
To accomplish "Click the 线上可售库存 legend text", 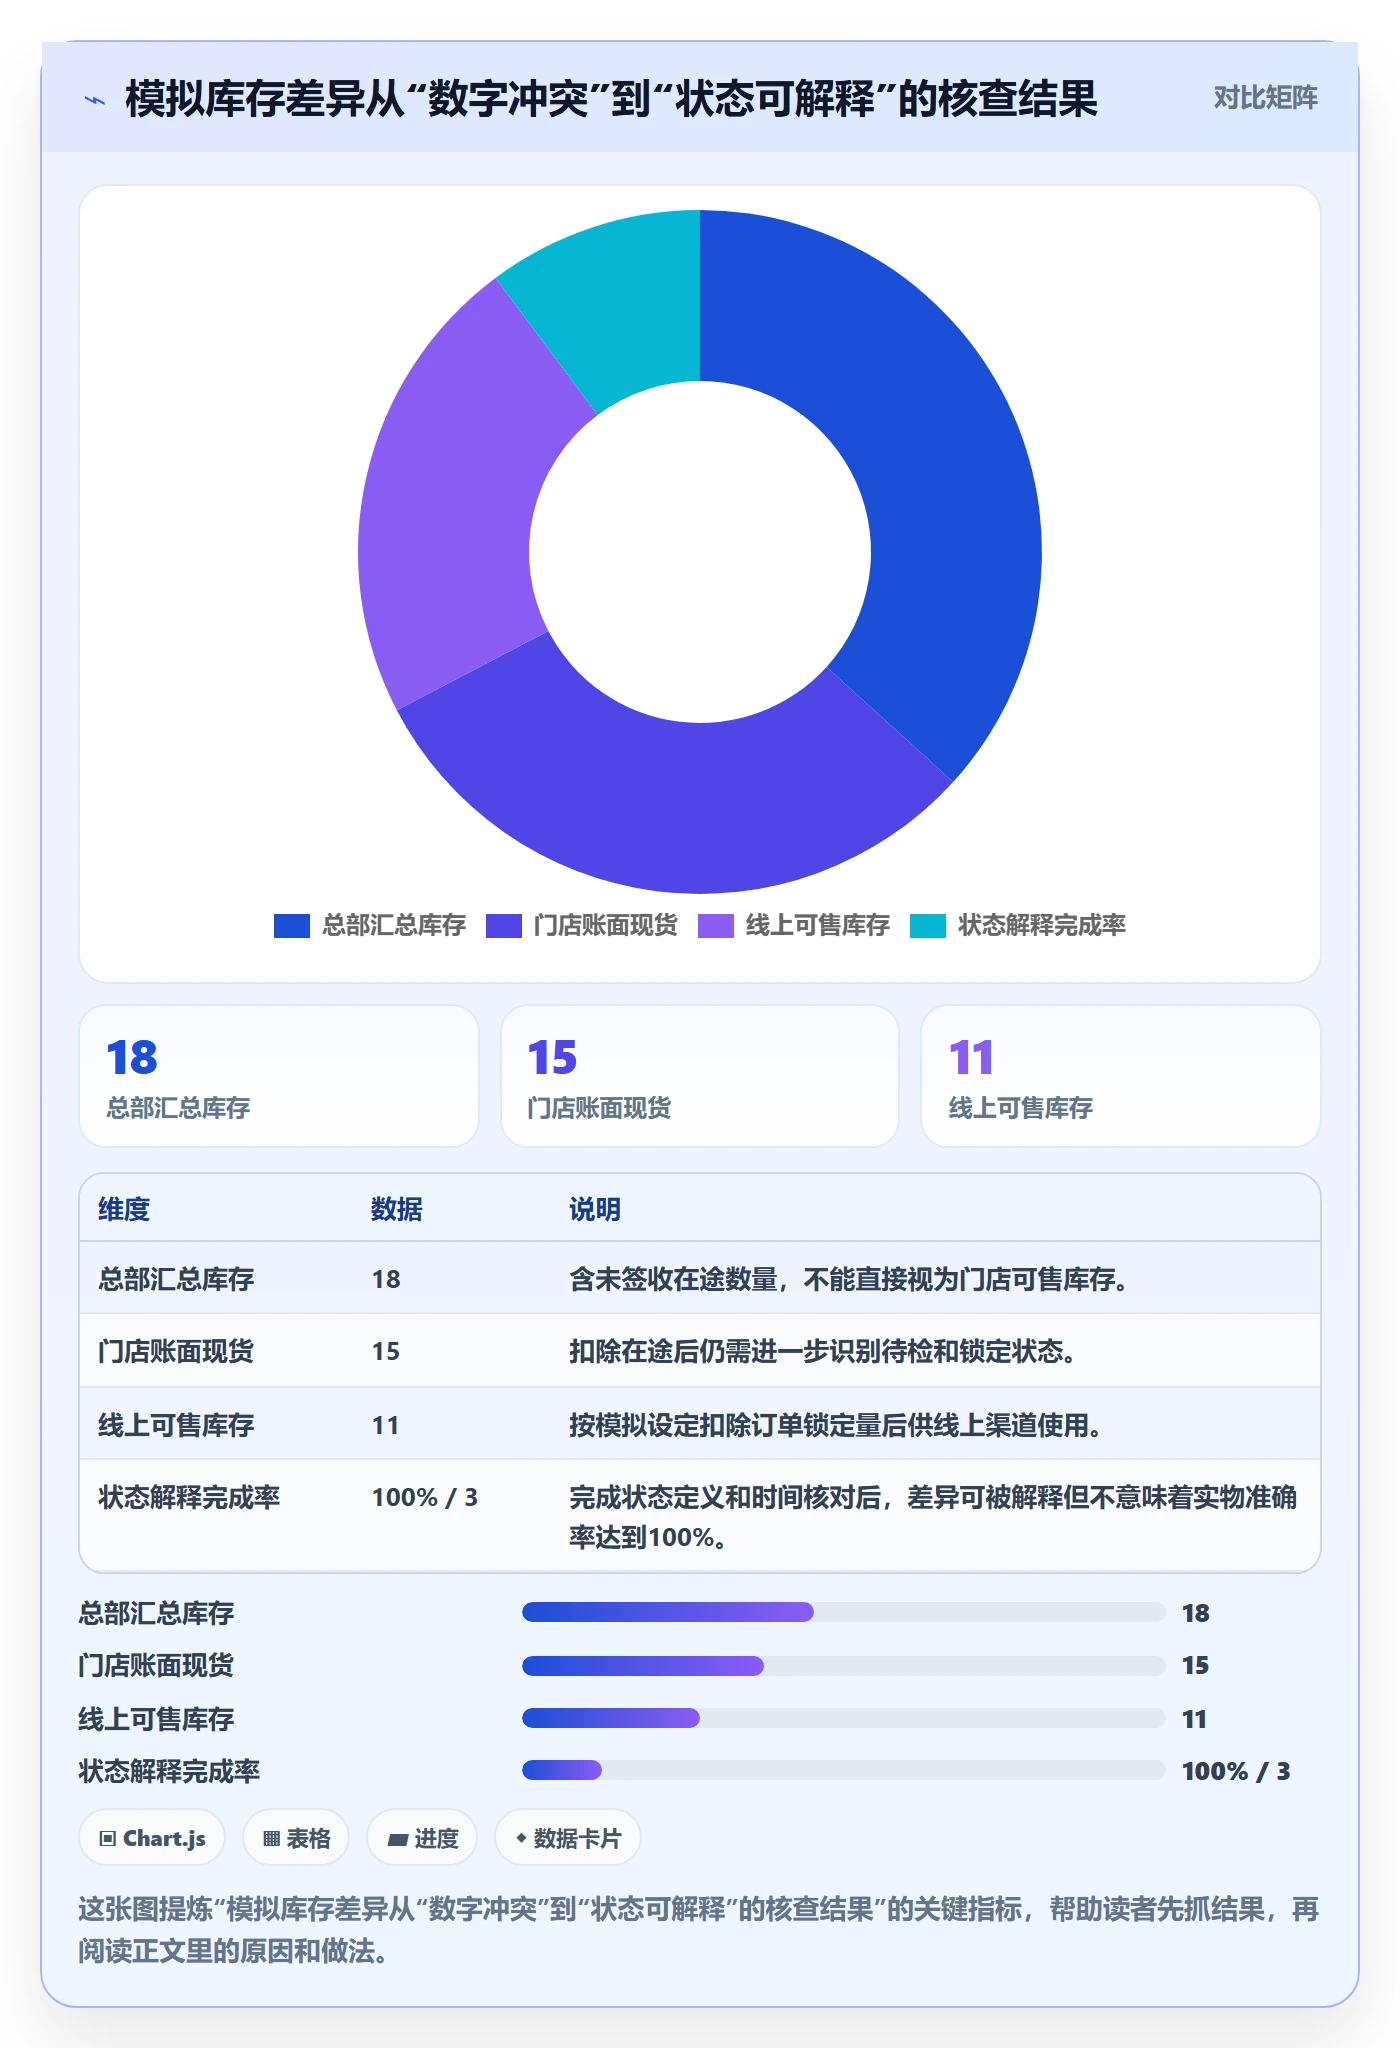I will [817, 926].
